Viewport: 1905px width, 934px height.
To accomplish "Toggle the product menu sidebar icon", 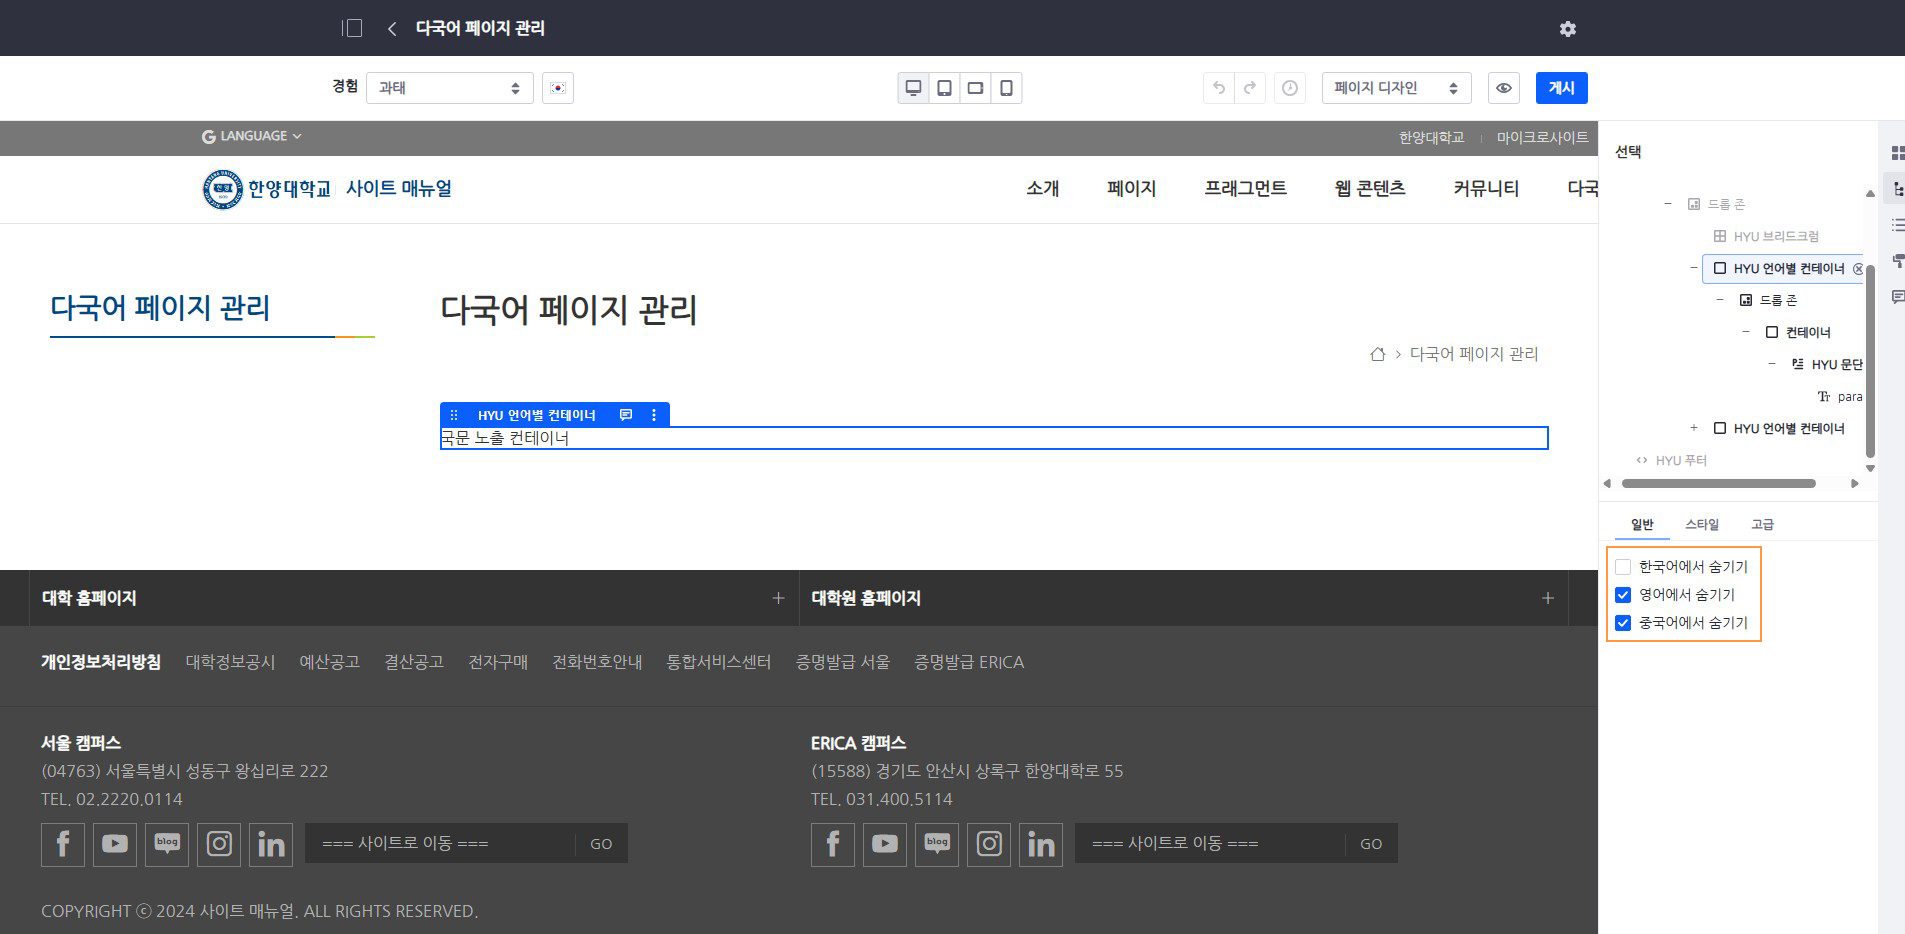I will pos(352,28).
